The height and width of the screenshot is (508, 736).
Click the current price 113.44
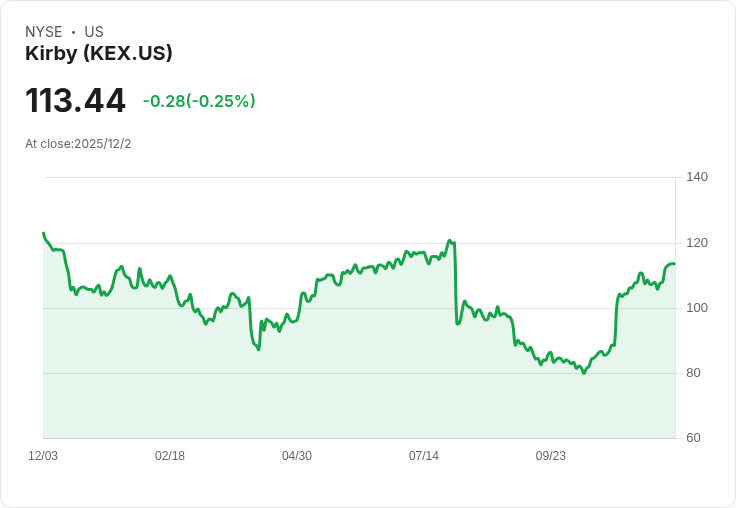click(75, 101)
